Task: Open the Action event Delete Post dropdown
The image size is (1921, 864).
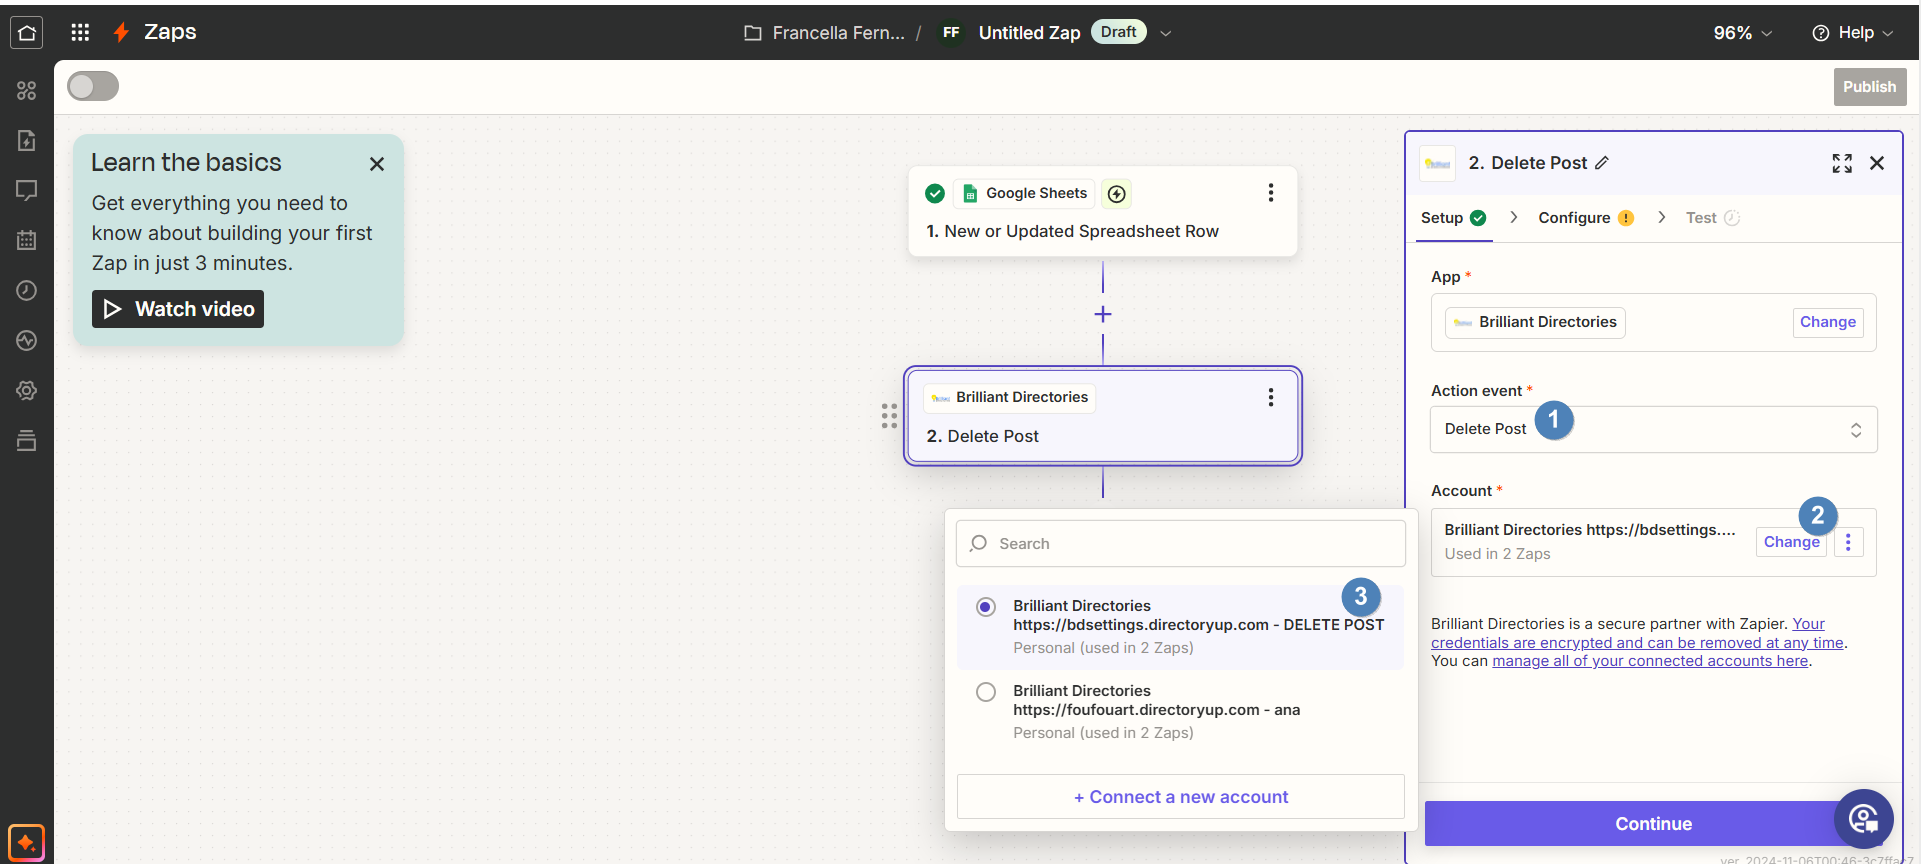Action: (1653, 429)
